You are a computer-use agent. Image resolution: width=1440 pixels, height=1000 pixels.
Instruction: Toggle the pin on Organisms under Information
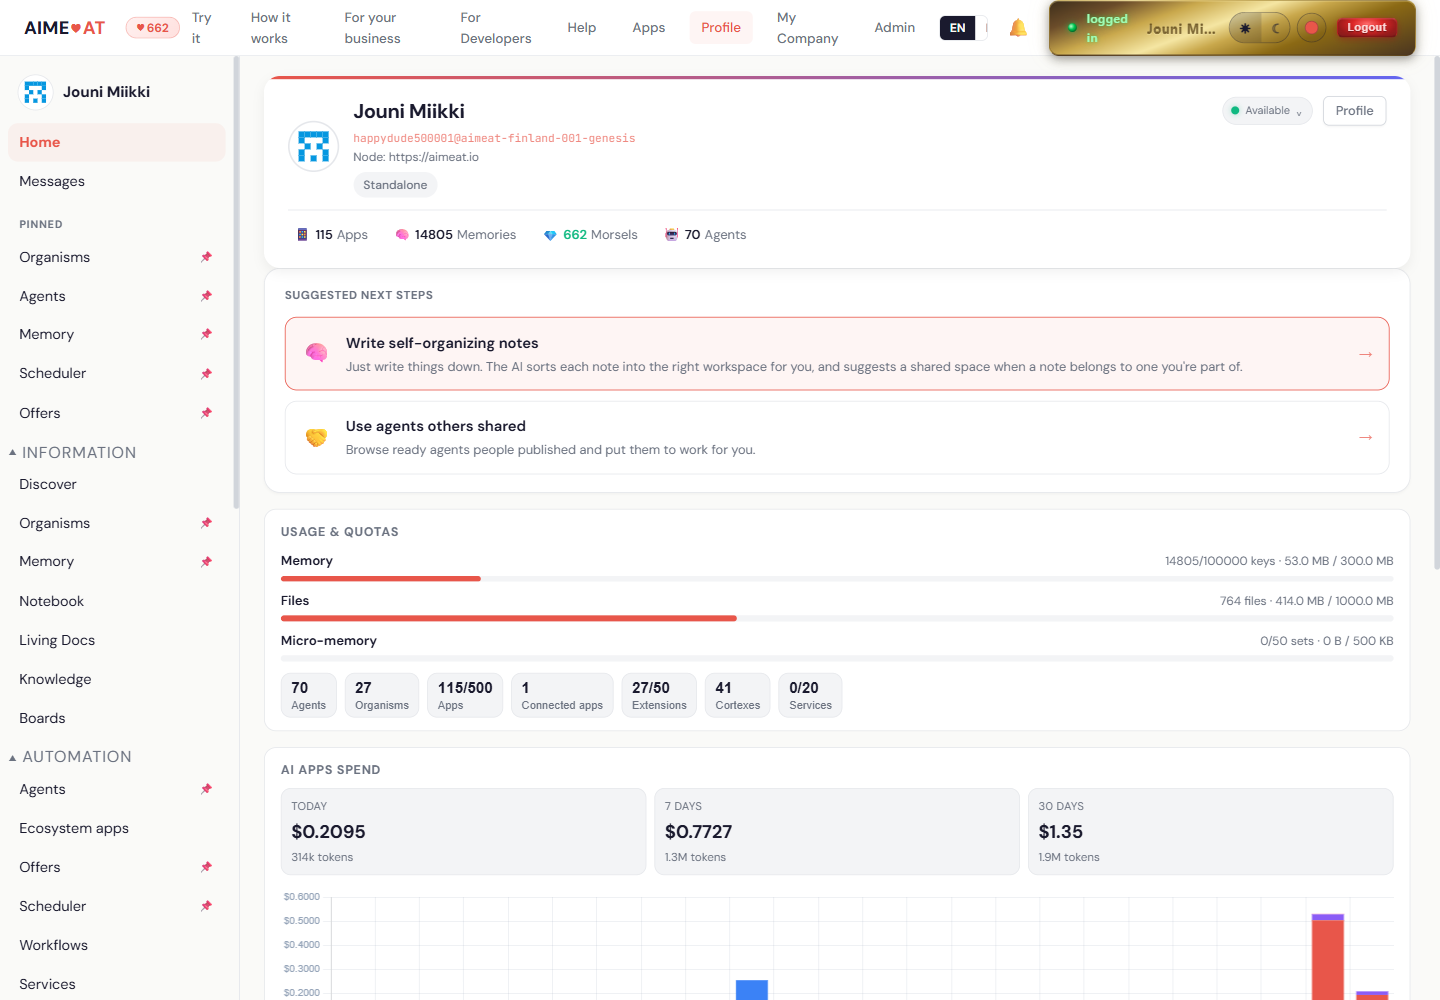[x=206, y=523]
